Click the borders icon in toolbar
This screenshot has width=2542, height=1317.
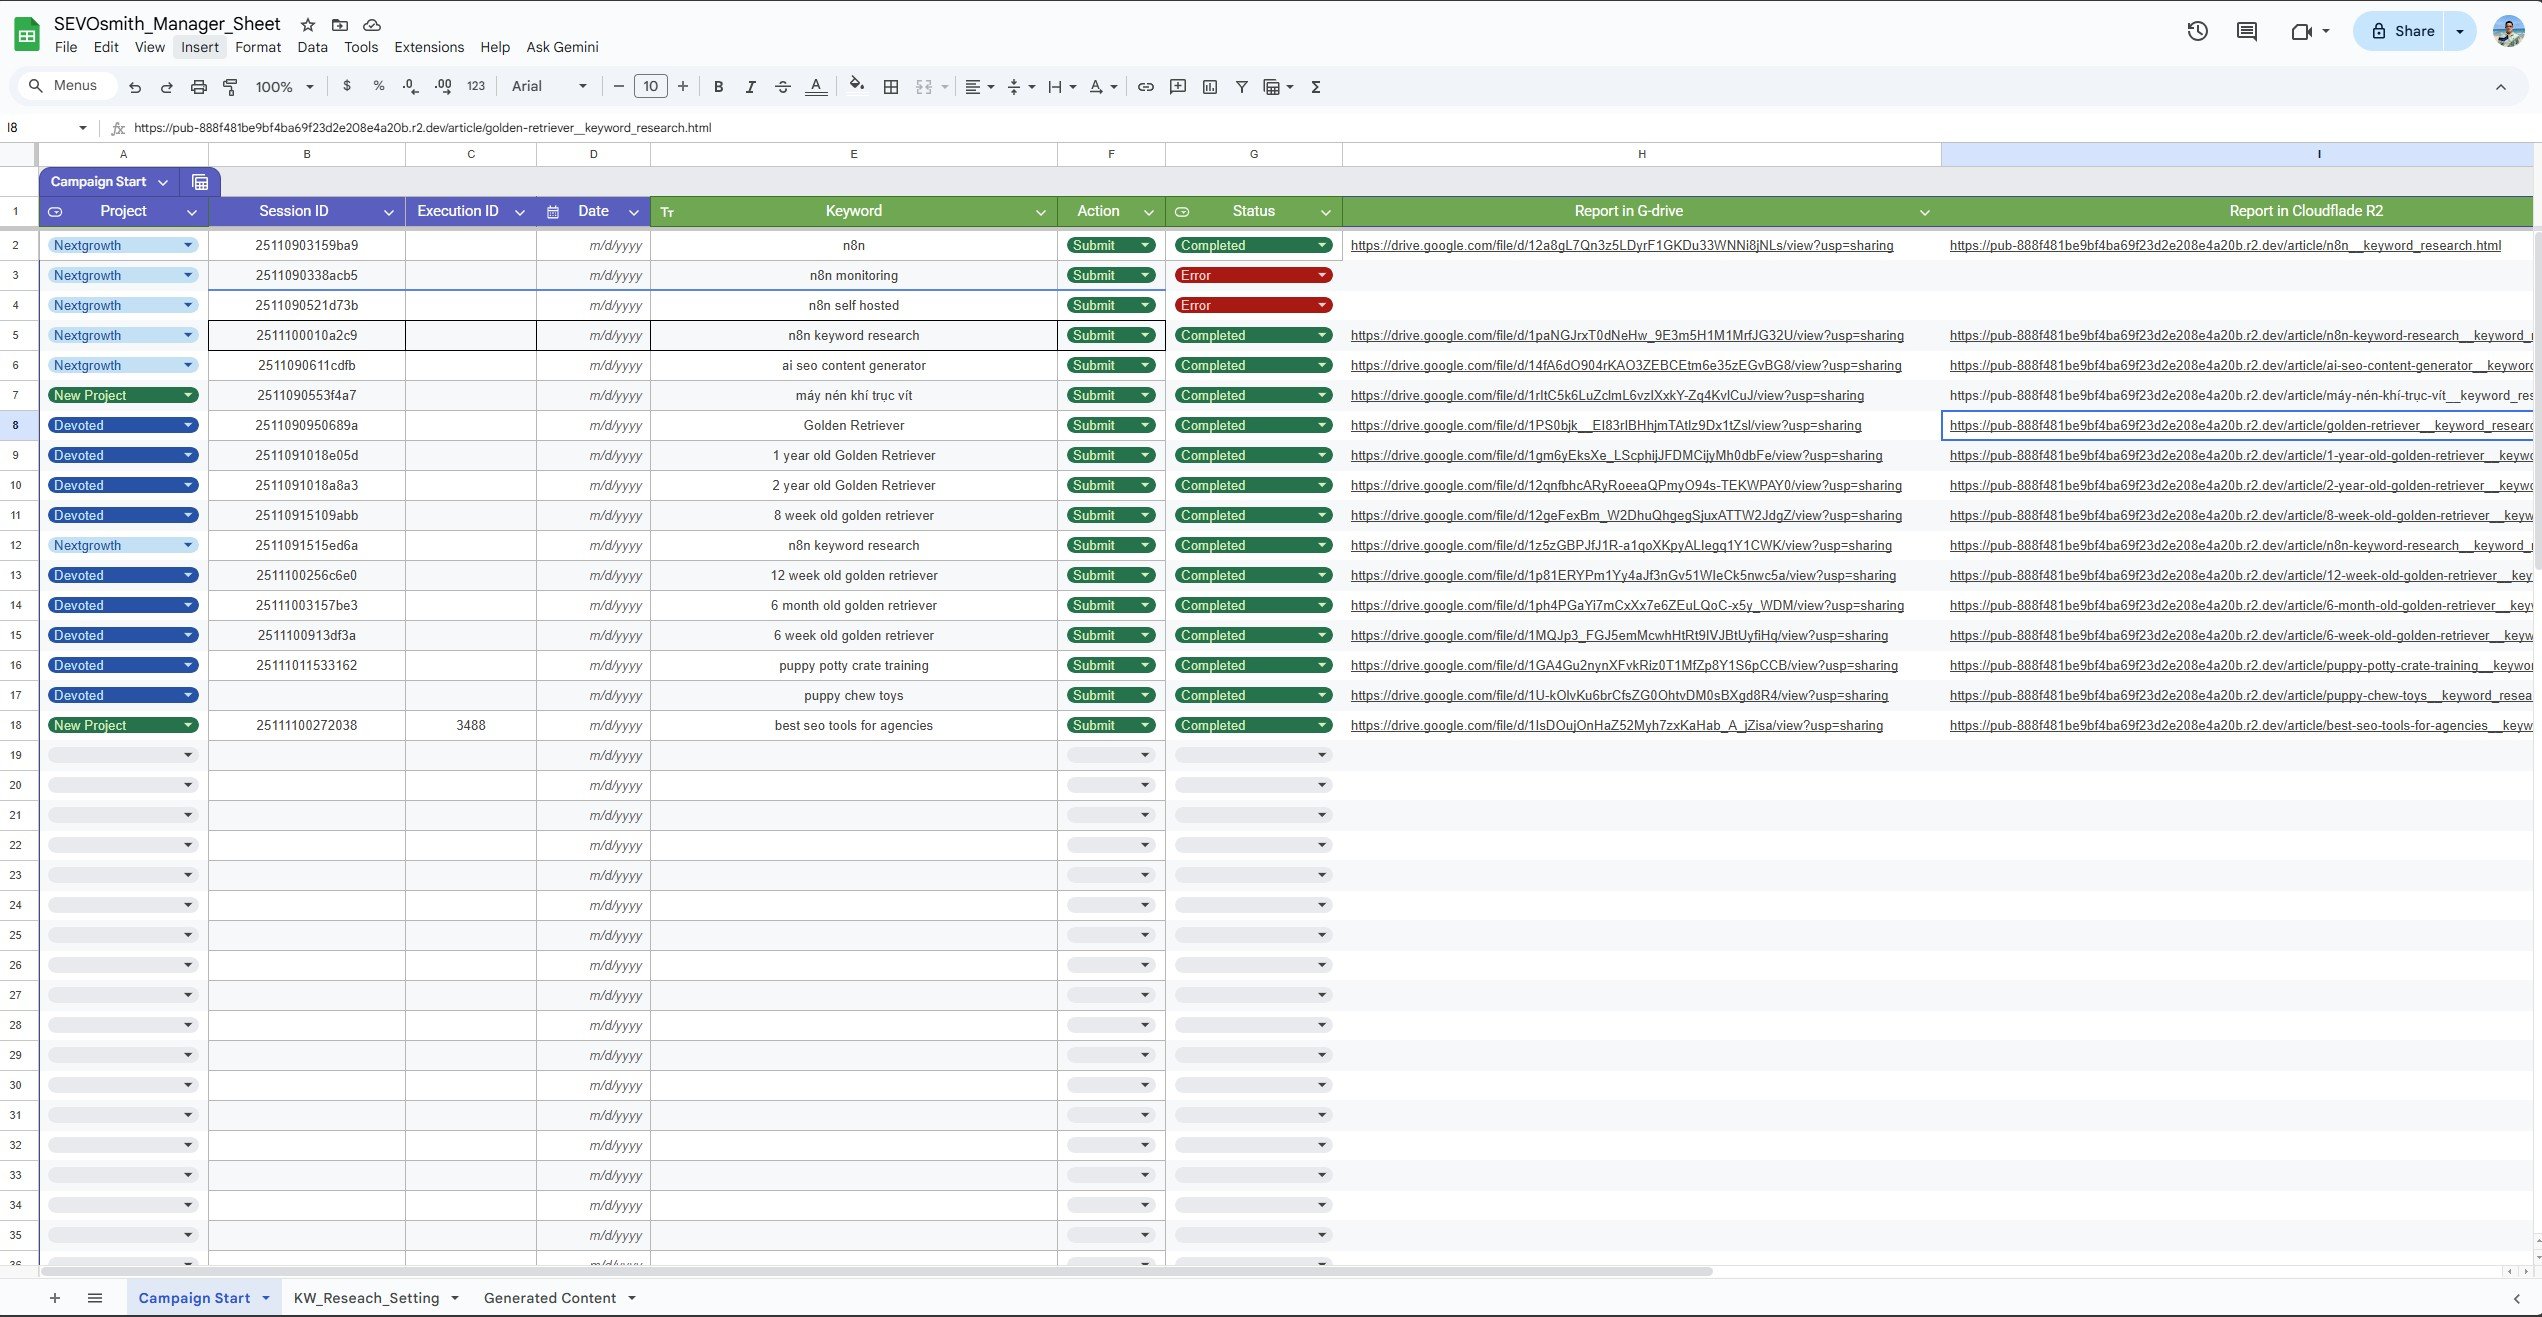pos(890,87)
